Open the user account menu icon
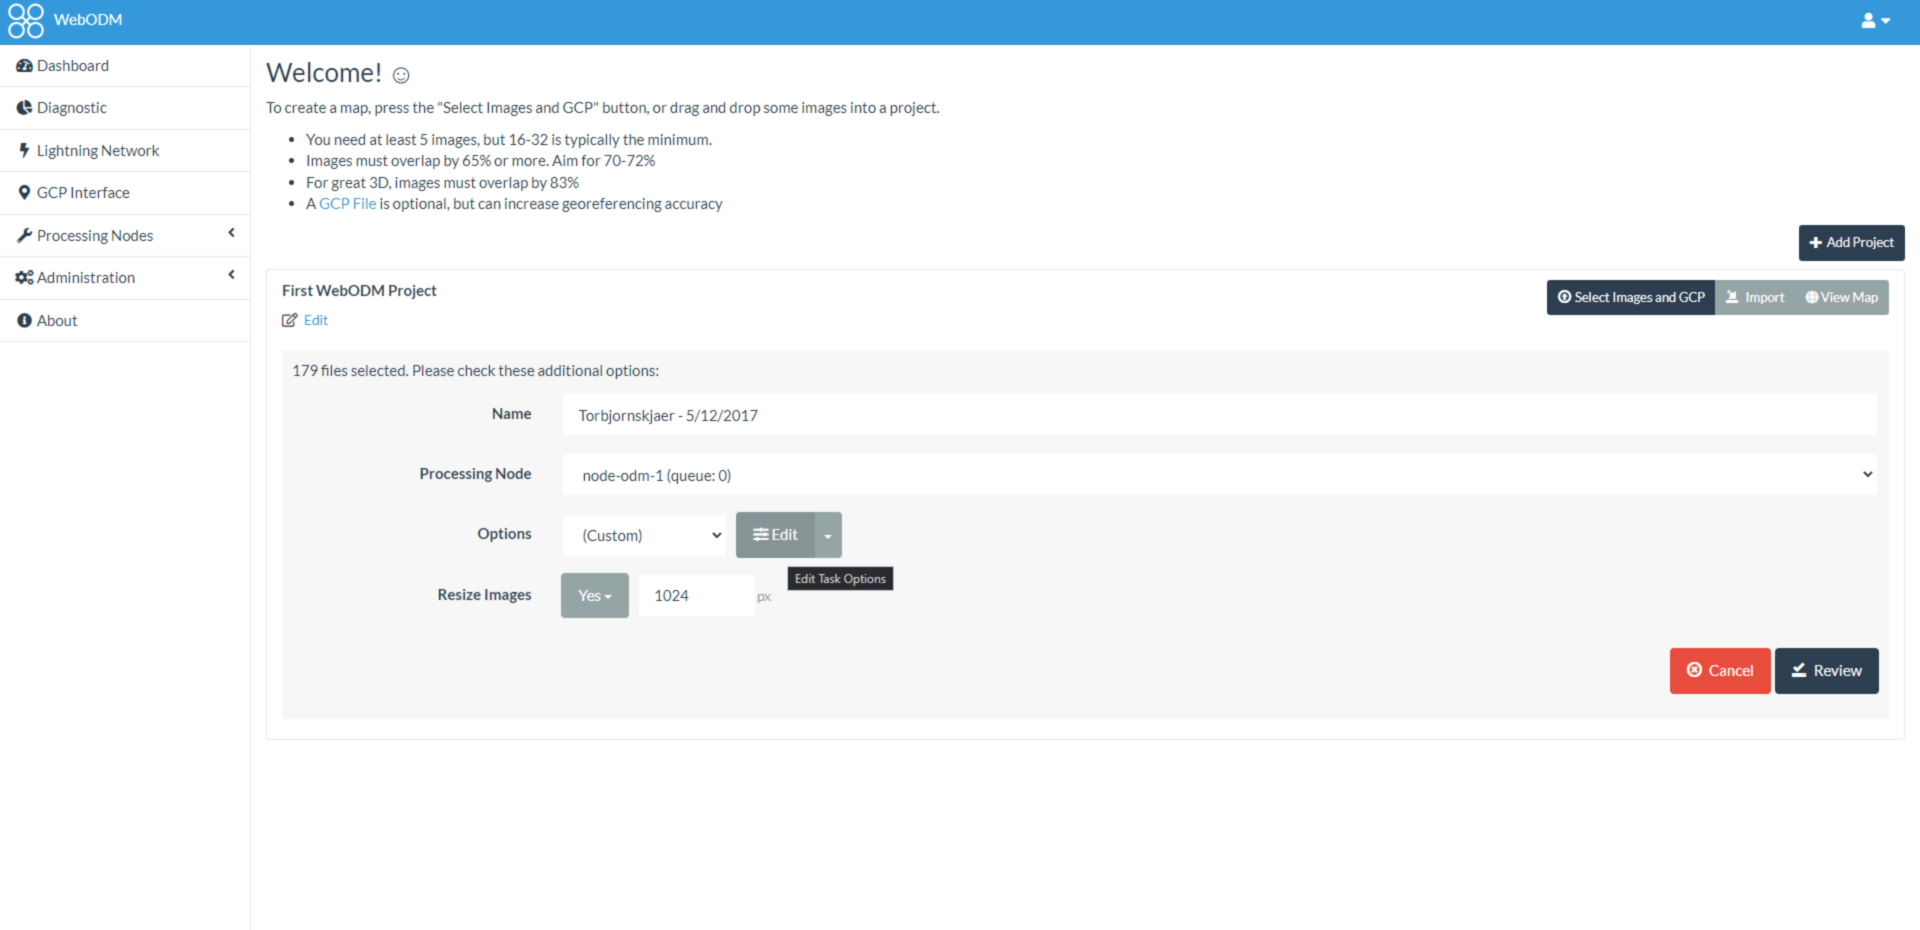 1874,21
